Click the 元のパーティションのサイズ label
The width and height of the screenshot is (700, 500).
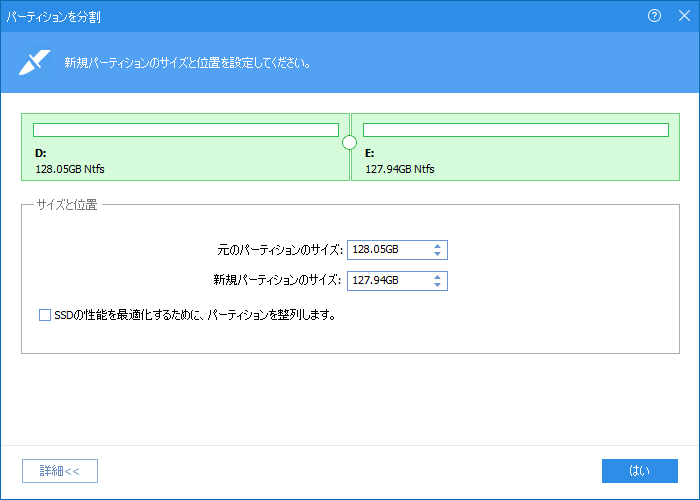coord(280,250)
